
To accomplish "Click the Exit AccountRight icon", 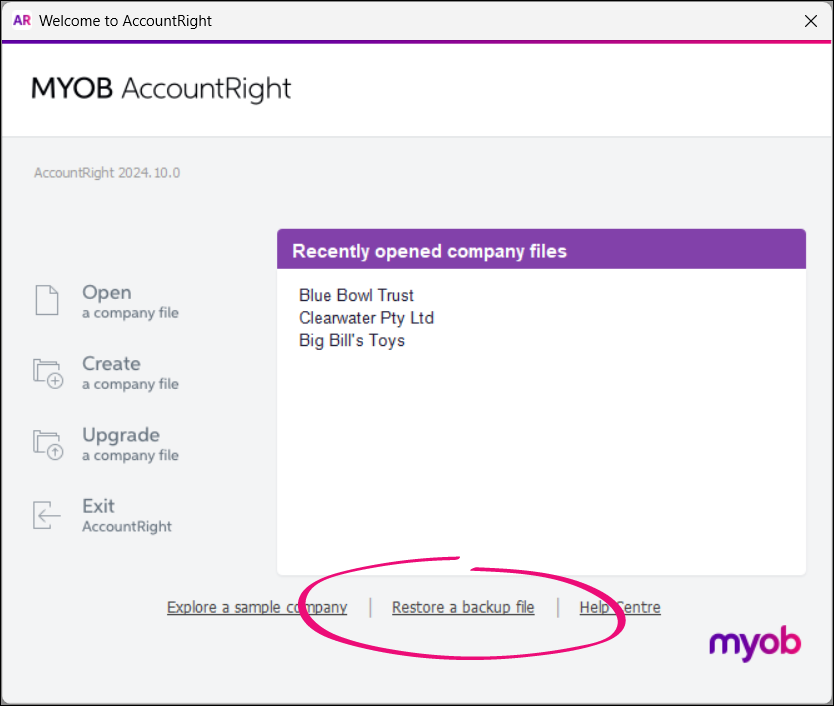I will [x=47, y=514].
